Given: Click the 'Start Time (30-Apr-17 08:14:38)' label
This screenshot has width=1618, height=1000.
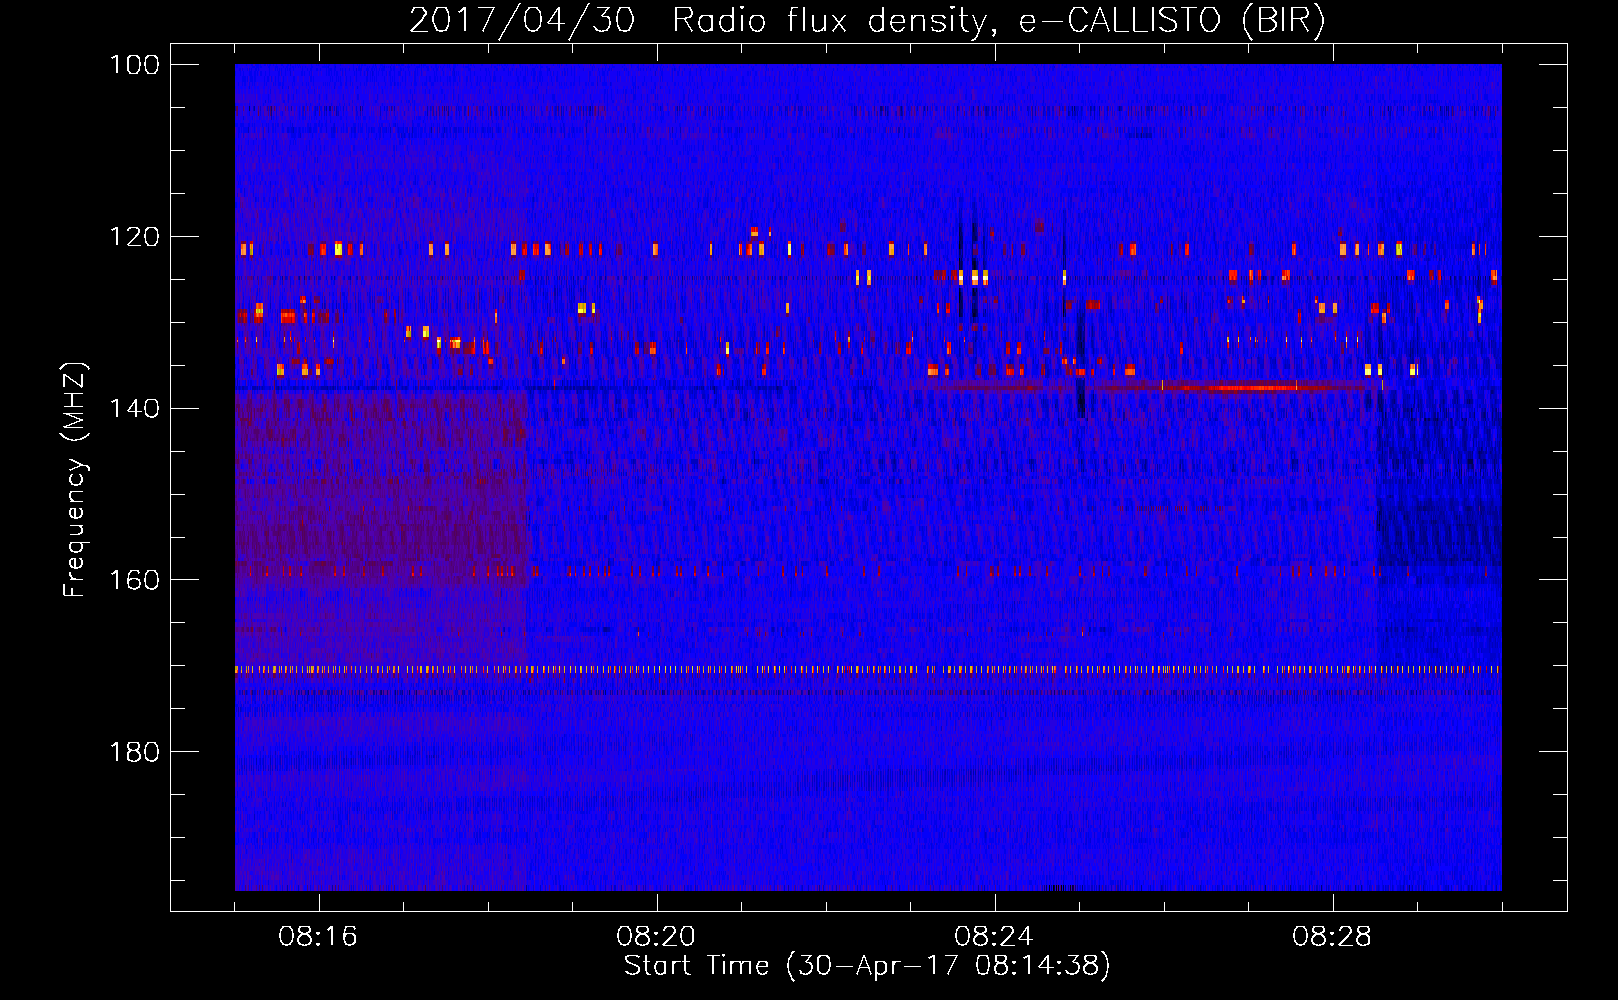Looking at the screenshot, I should tap(867, 966).
